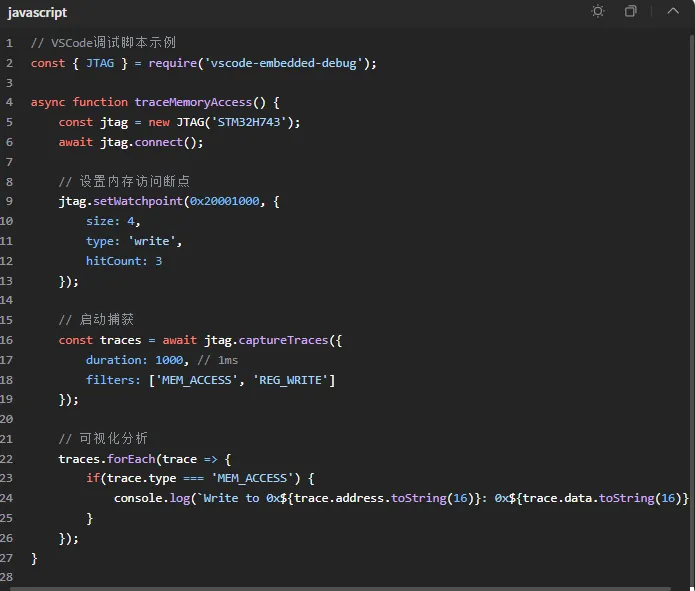Toggle the light/dark theme sun icon
Viewport: 695px width, 591px height.
coord(597,11)
